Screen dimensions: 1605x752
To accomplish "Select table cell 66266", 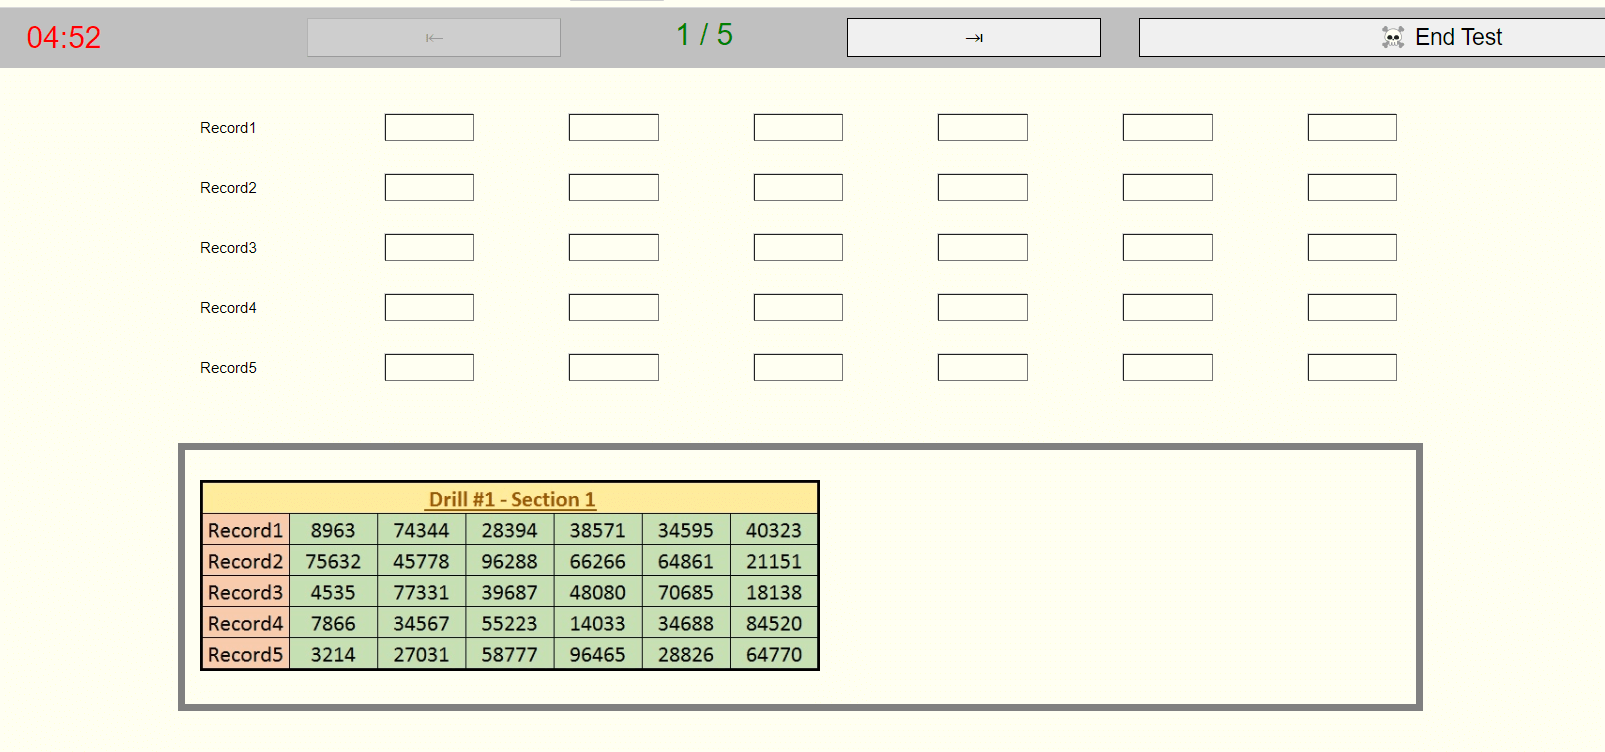I will click(x=597, y=561).
